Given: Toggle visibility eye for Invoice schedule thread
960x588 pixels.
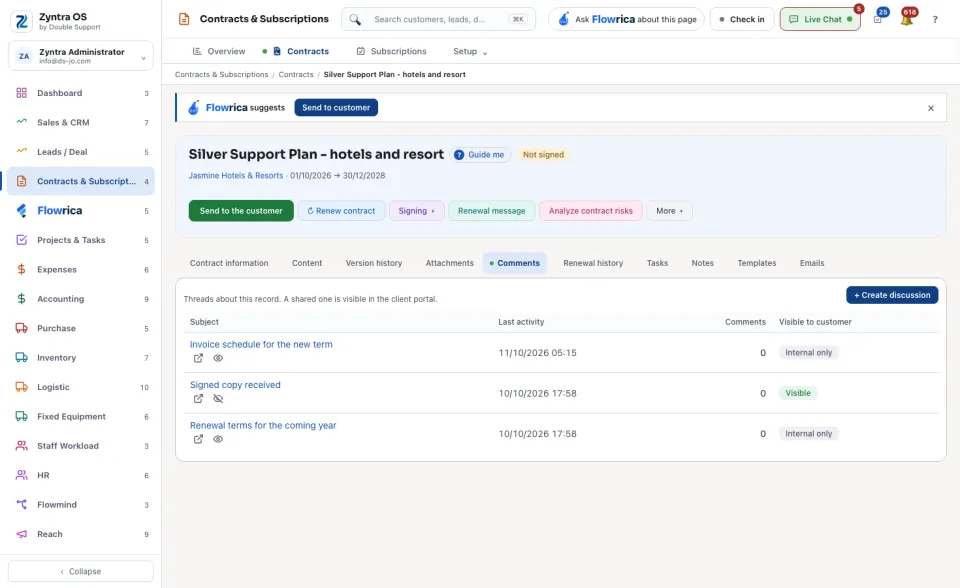Looking at the screenshot, I should [218, 358].
